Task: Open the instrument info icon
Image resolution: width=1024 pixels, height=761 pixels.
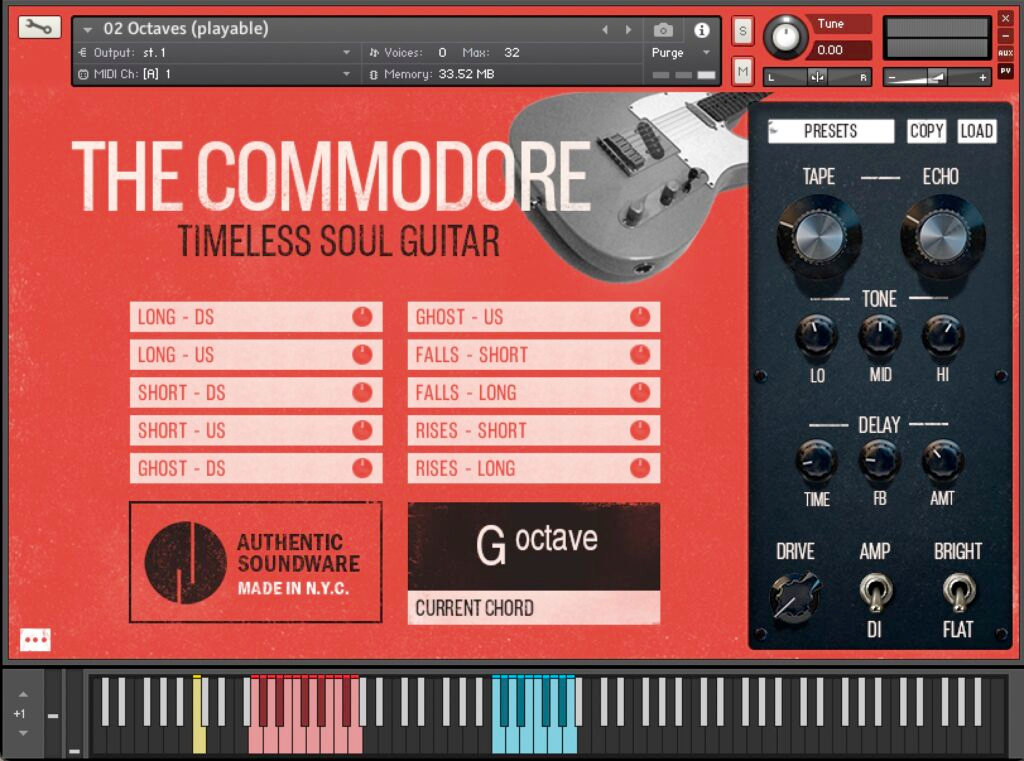Action: (701, 30)
